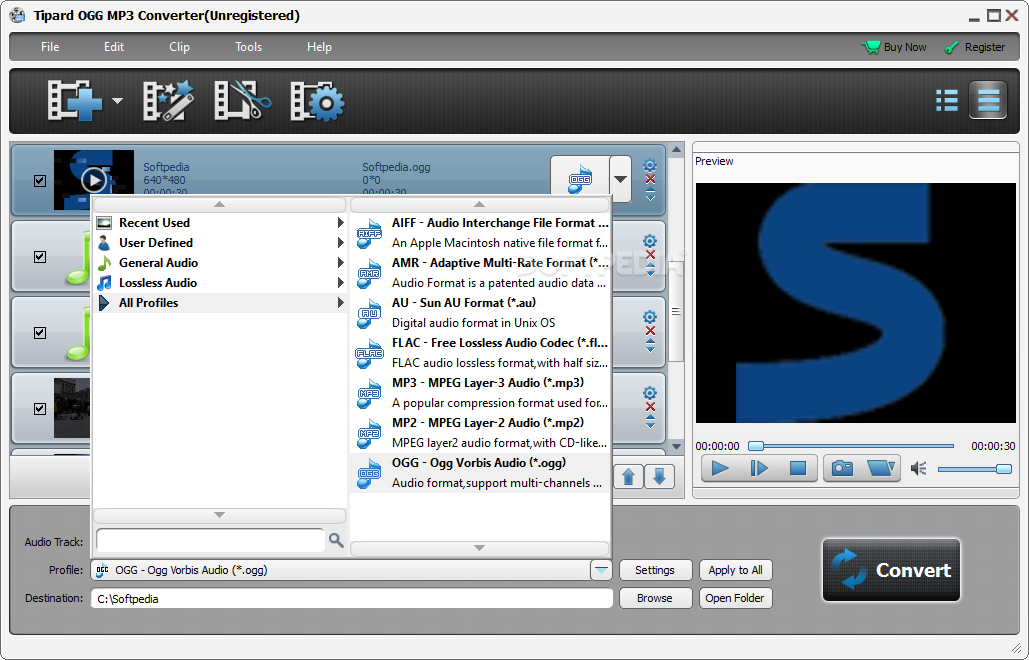
Task: Move selected file up with arrow button
Action: [628, 477]
